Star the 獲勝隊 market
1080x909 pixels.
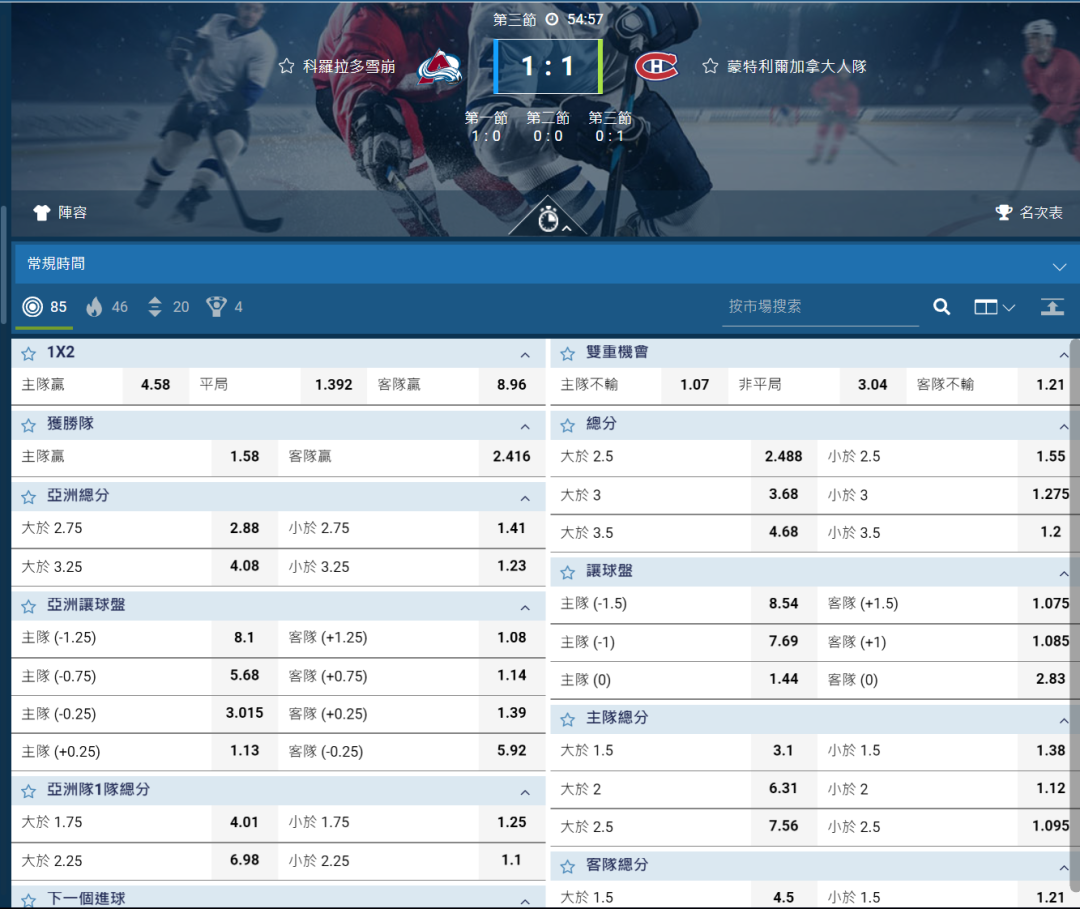[x=28, y=426]
